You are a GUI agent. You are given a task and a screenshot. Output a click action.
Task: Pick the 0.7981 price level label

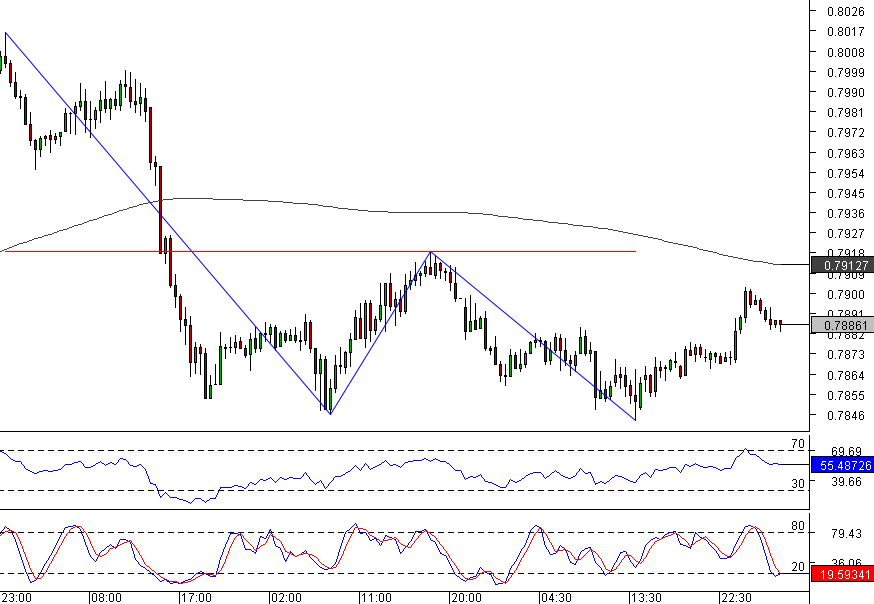846,113
